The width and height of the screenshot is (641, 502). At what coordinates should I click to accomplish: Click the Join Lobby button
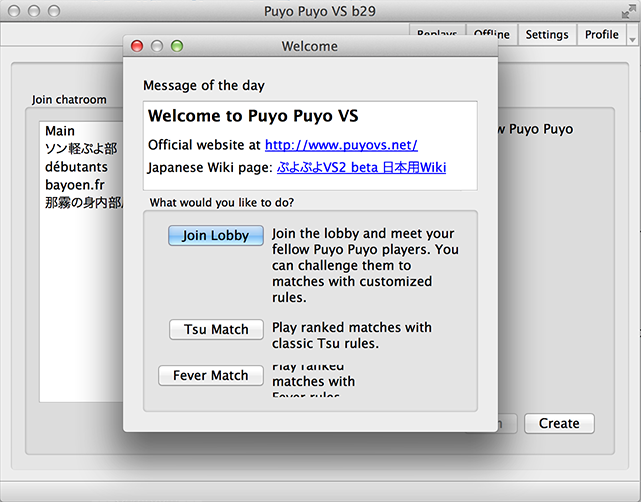pos(216,236)
